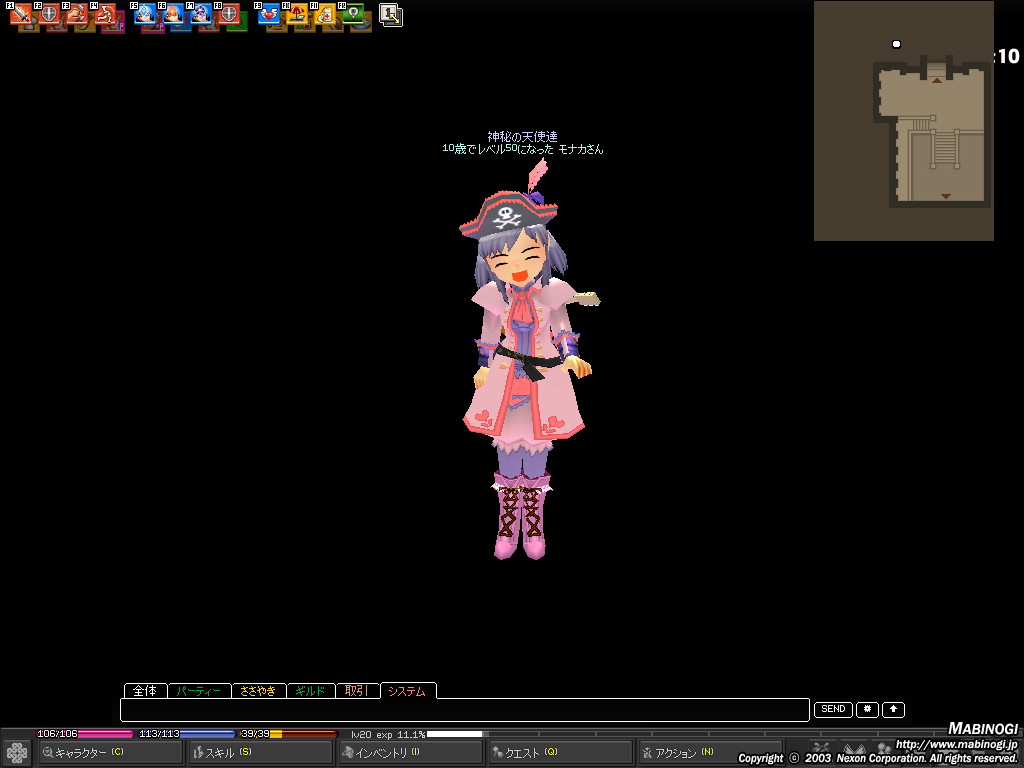Cast the F5 ice magic skill
The width and height of the screenshot is (1024, 768).
point(146,15)
